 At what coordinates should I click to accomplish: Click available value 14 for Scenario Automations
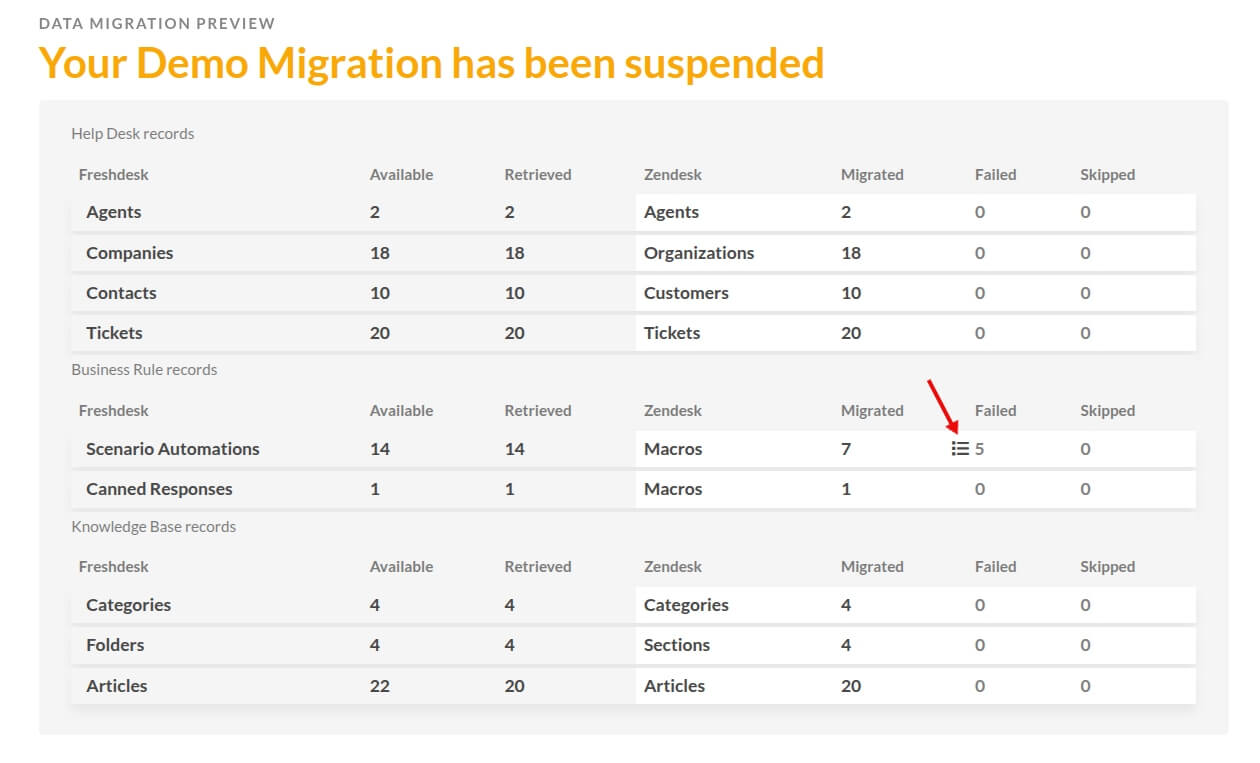(380, 449)
